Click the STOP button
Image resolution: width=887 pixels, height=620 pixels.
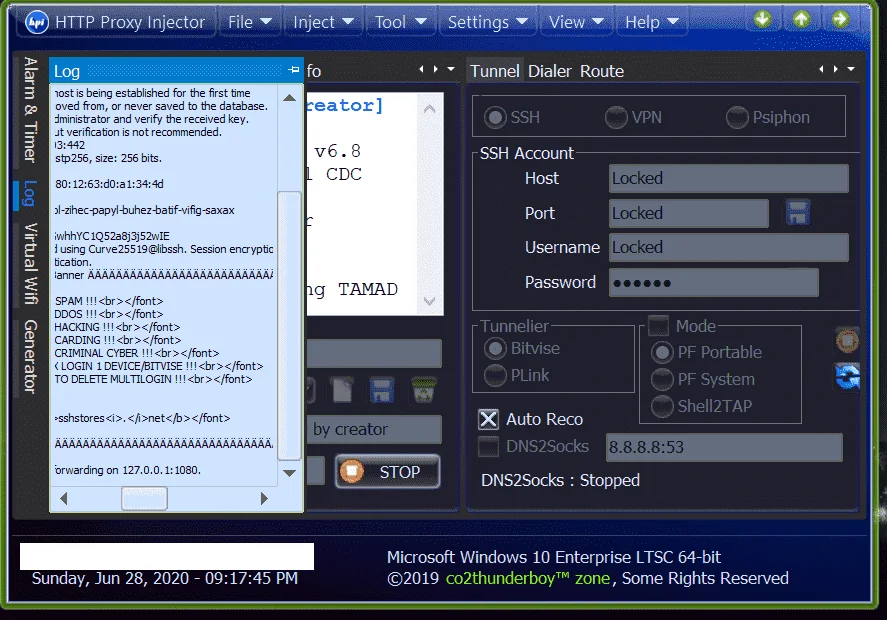click(x=387, y=471)
